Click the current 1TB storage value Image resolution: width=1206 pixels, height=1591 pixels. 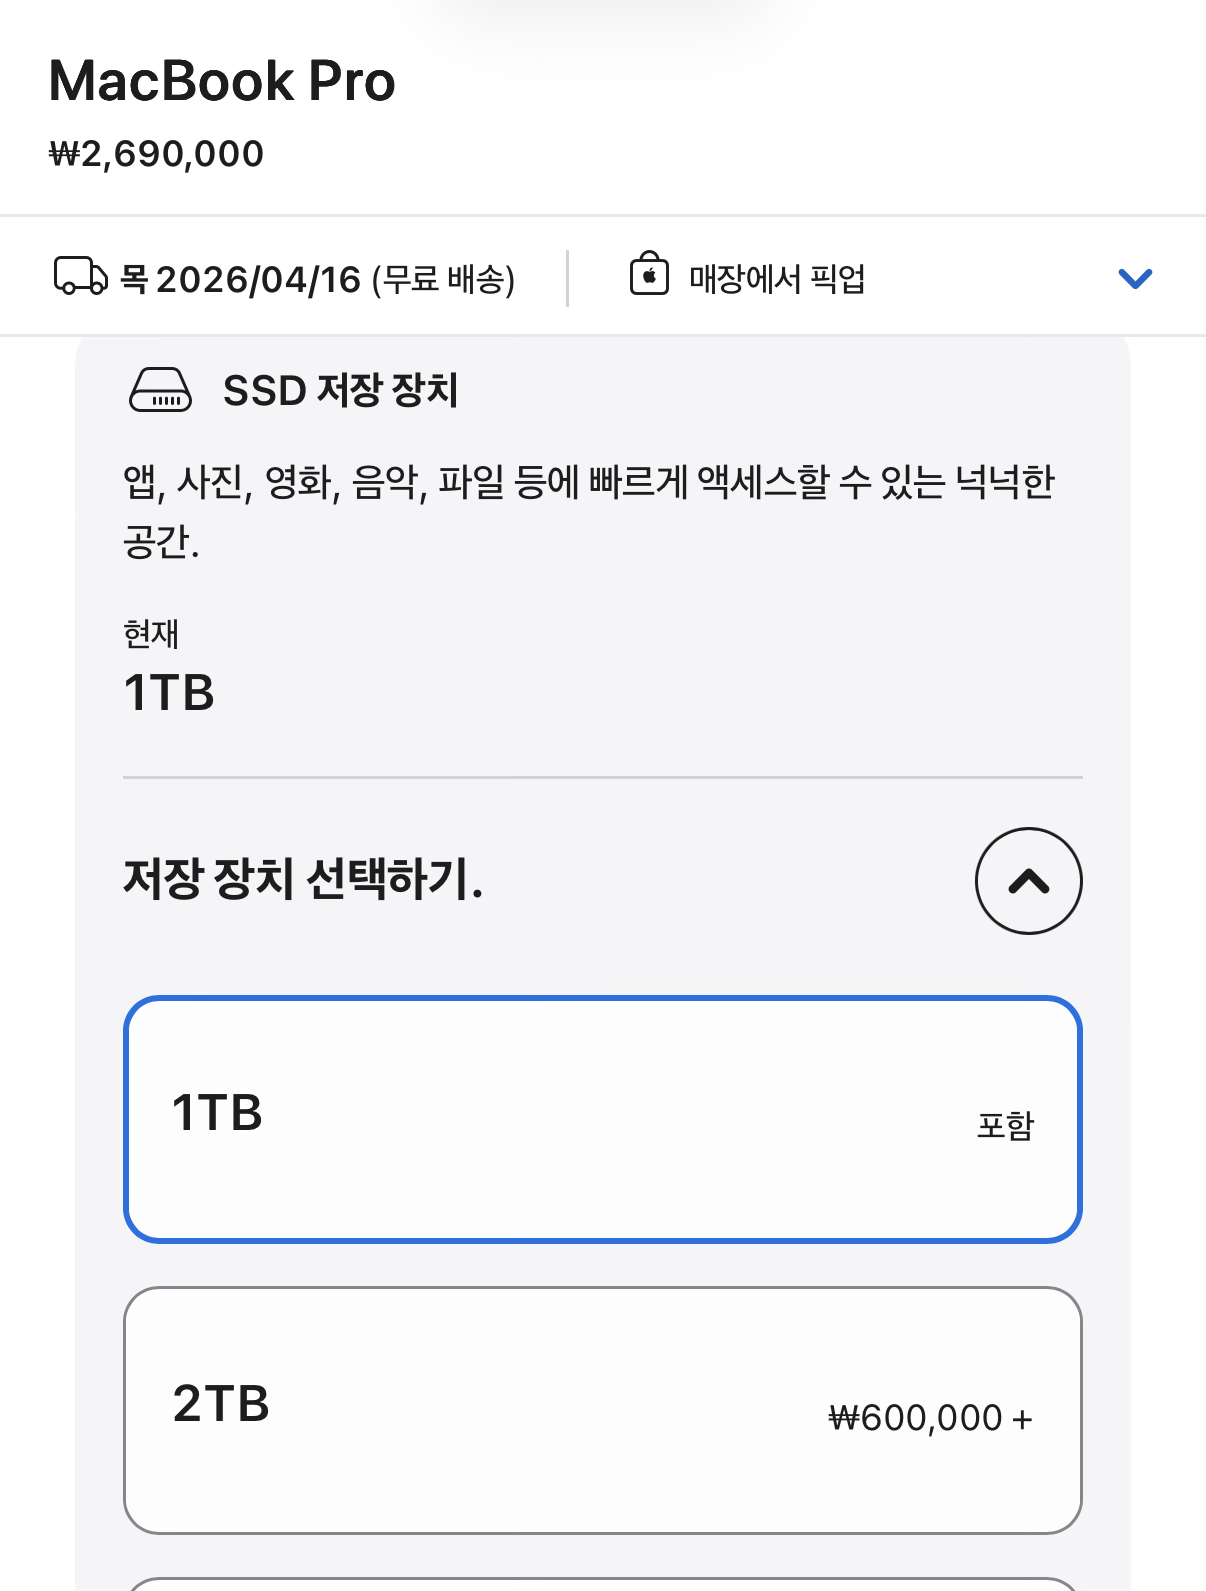[x=169, y=692]
